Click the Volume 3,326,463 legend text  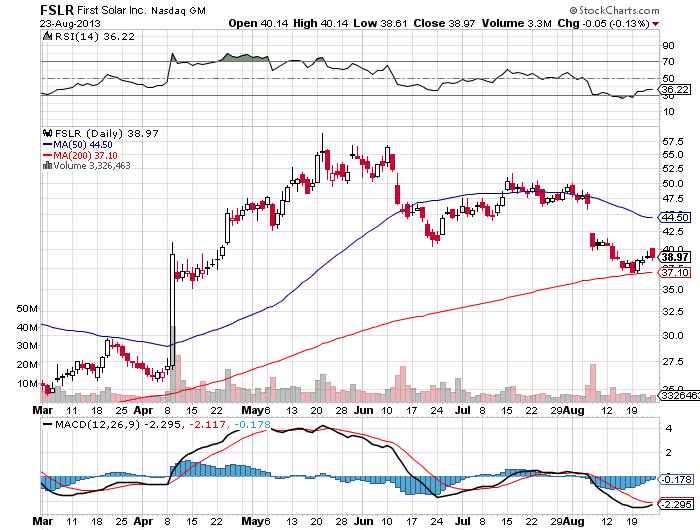click(x=92, y=166)
